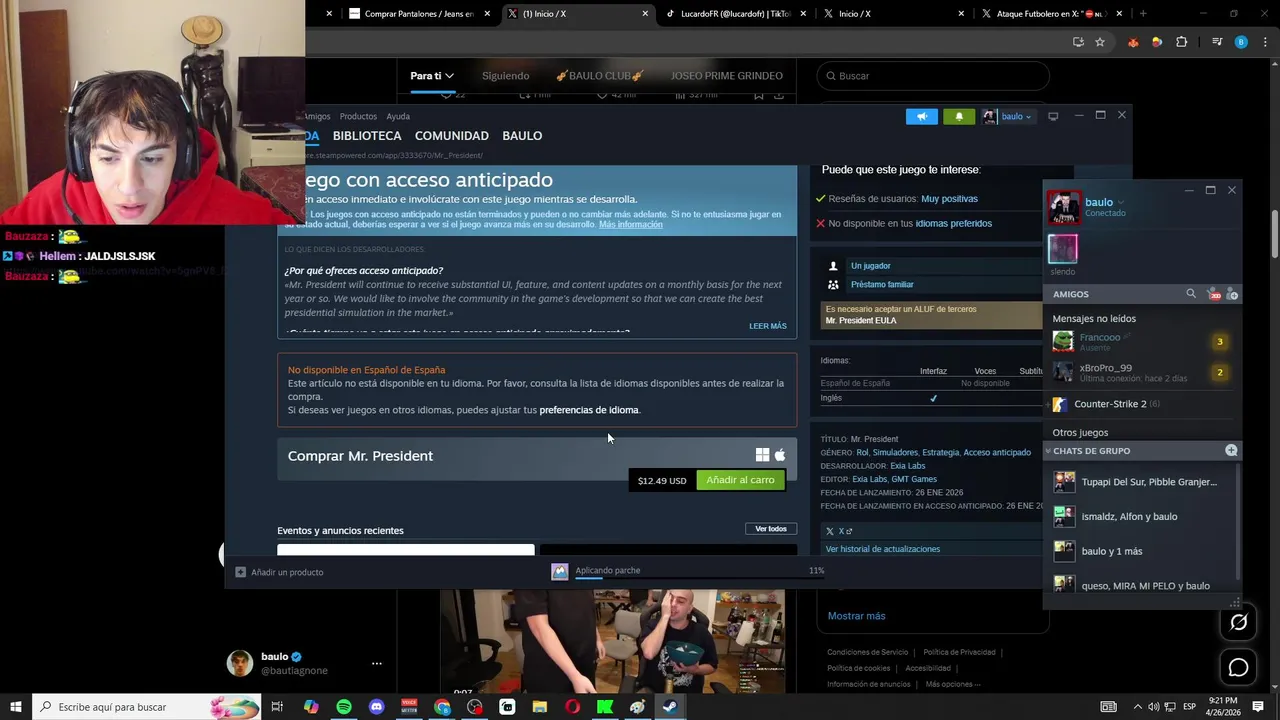Click Ver todos events button
The width and height of the screenshot is (1280, 720).
tap(771, 529)
